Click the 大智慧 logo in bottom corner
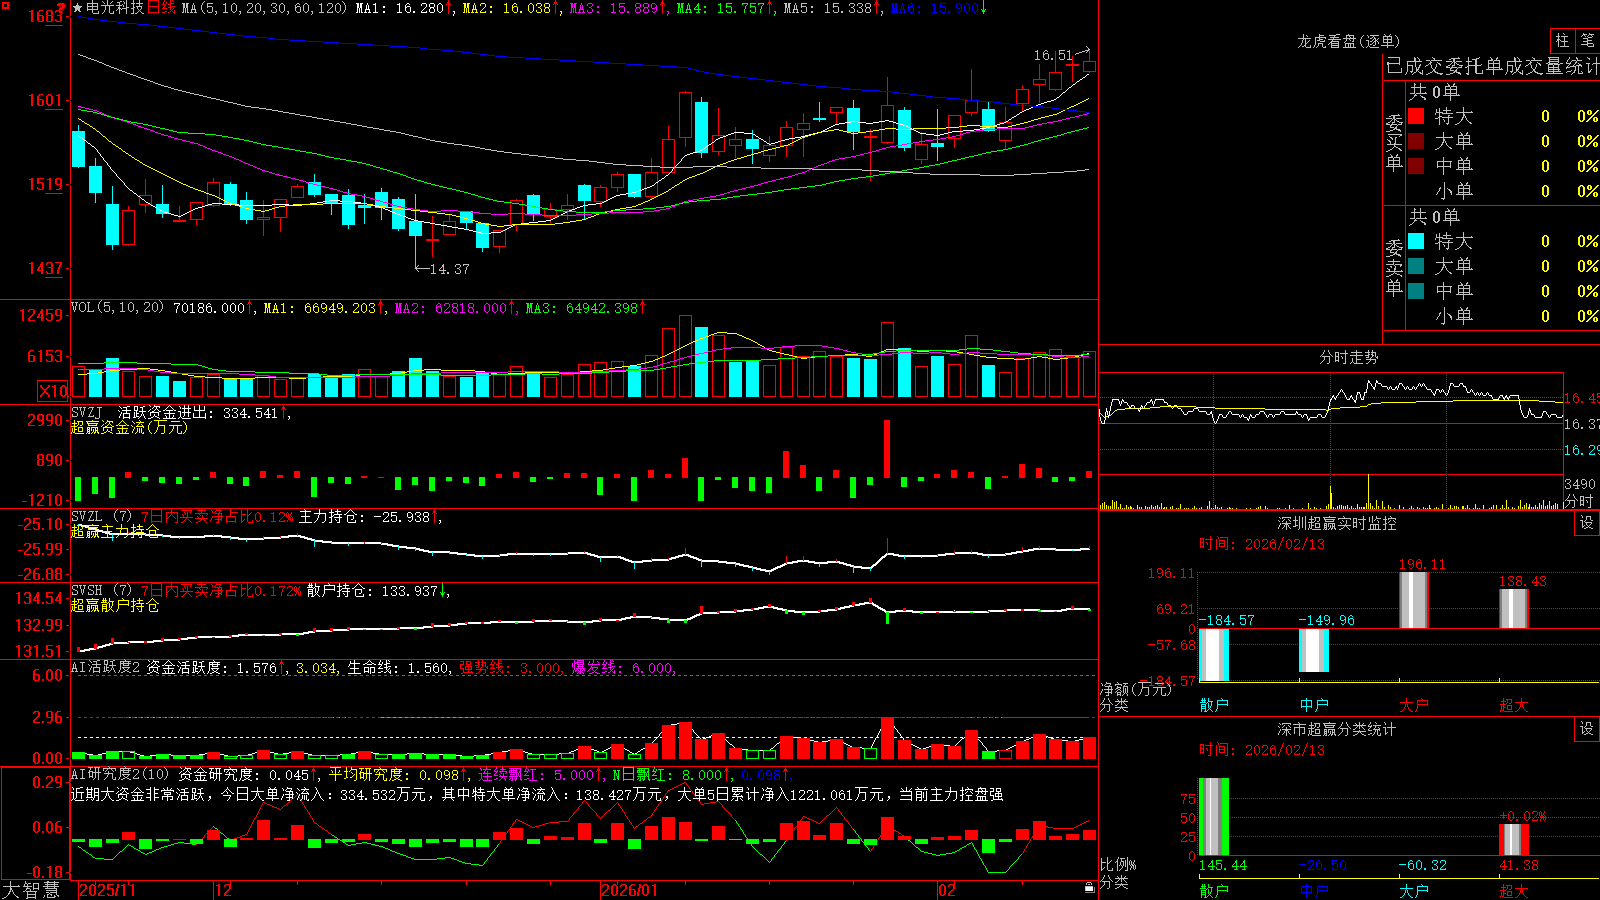Screen dimensions: 1600x900 coord(31,890)
